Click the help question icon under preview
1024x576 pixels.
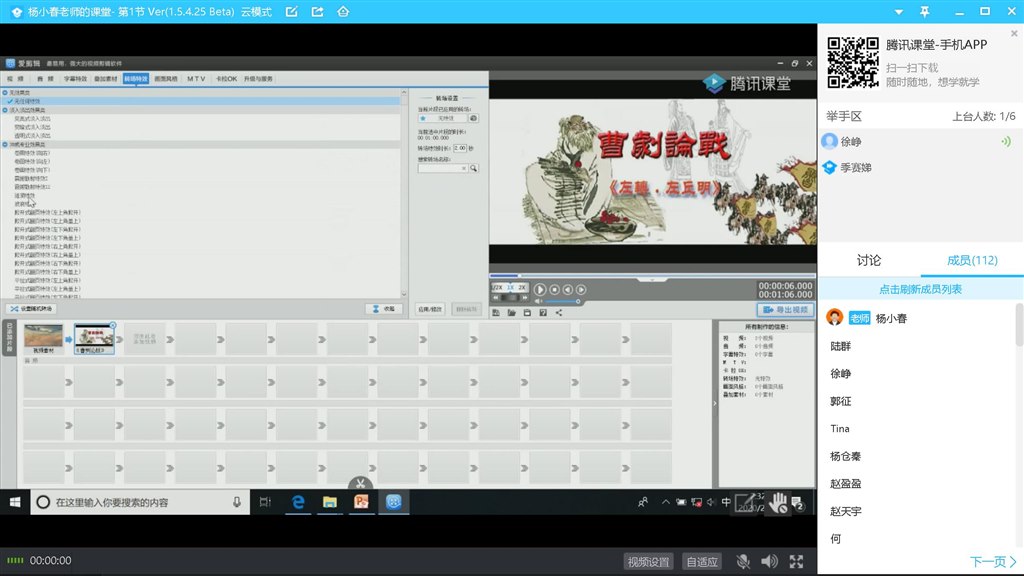coord(543,313)
